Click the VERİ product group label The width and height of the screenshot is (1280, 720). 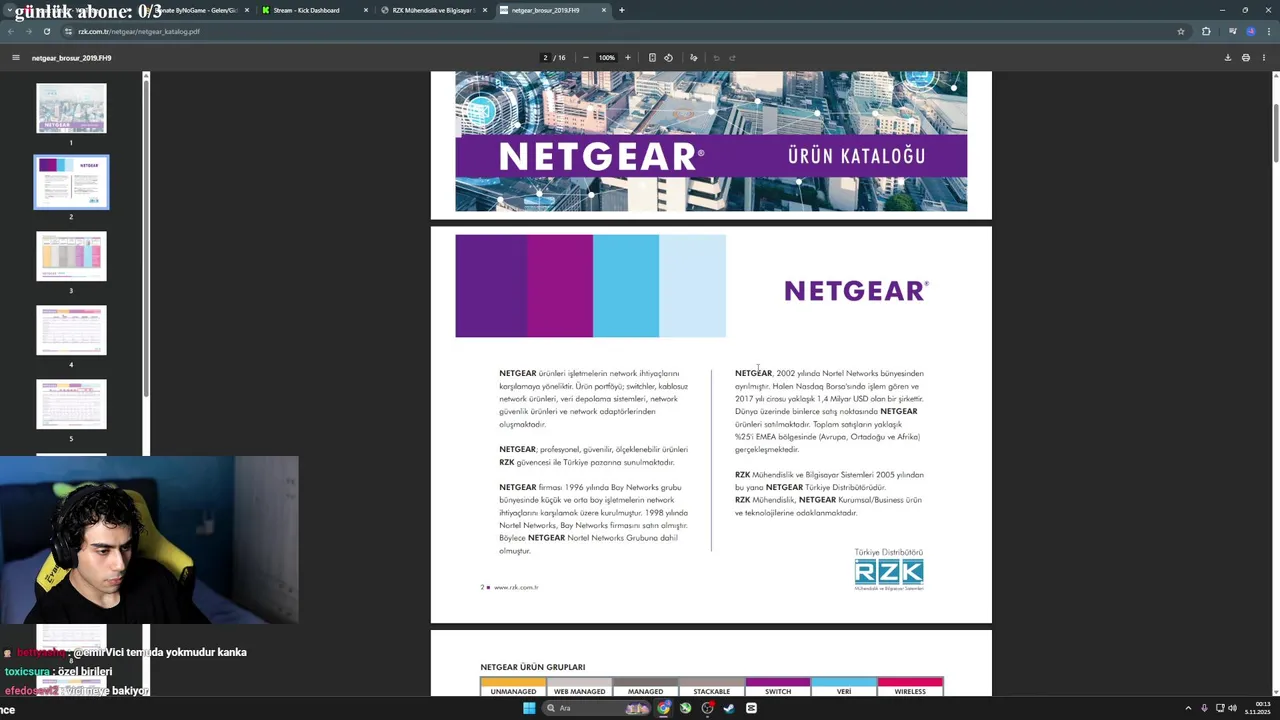pos(844,691)
